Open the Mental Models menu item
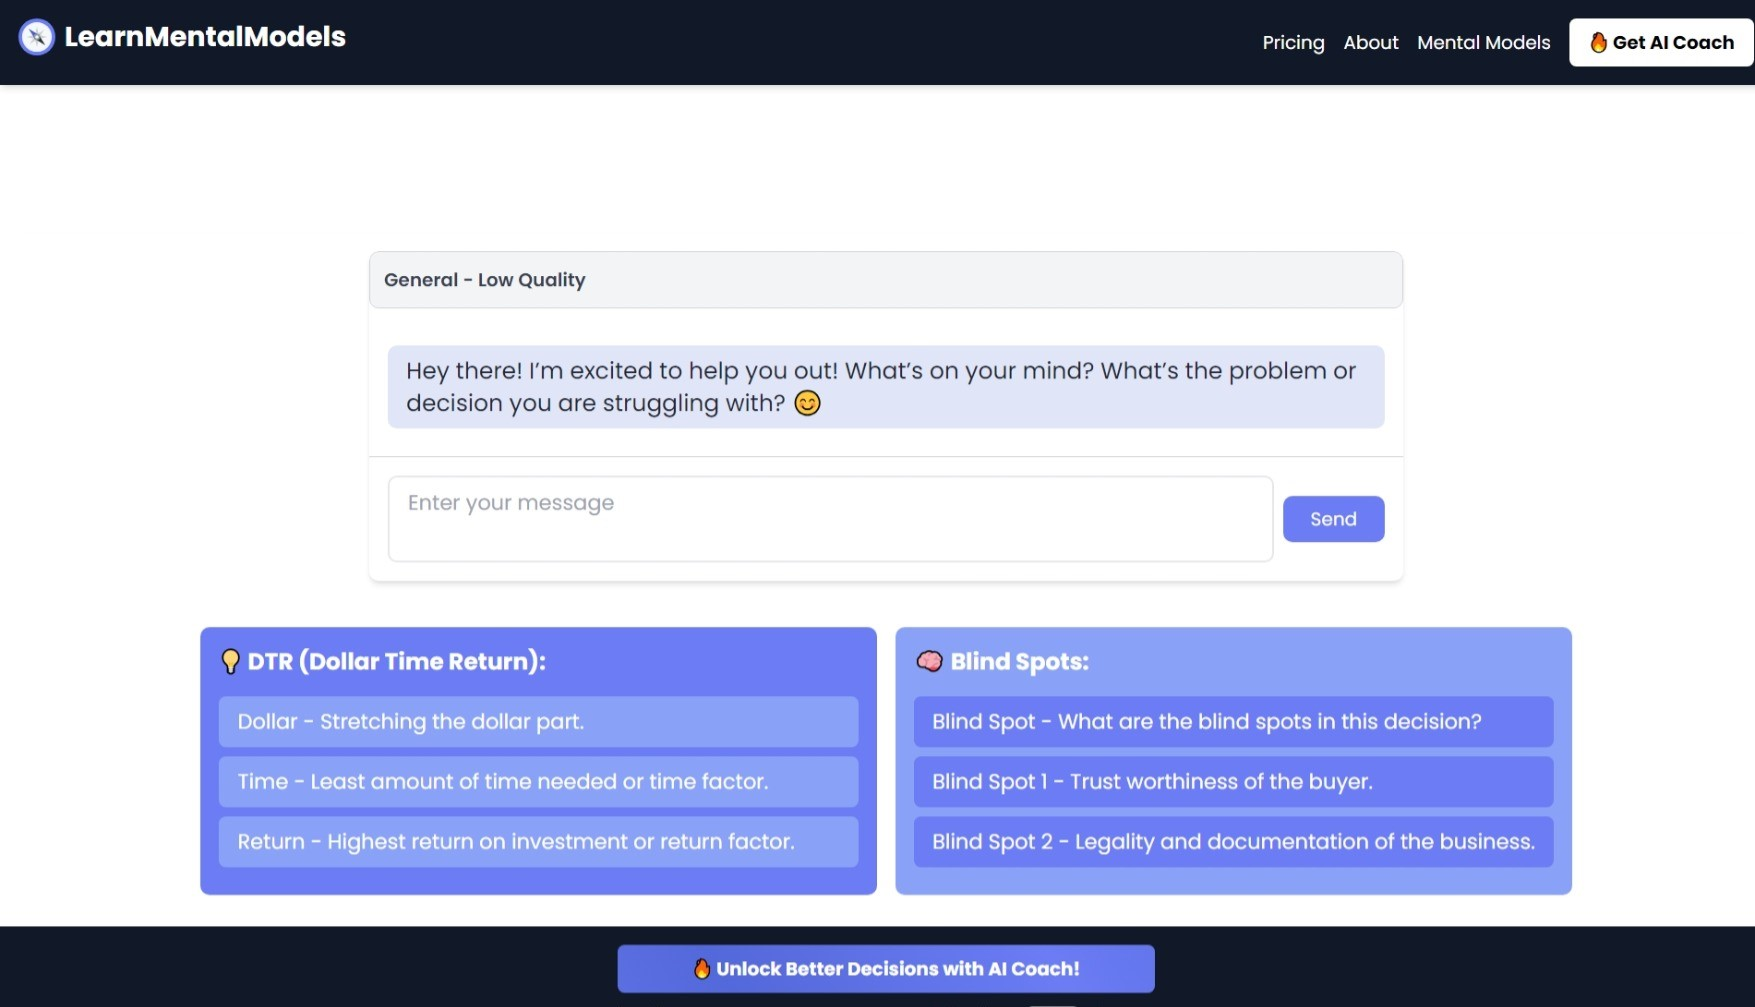 point(1483,42)
